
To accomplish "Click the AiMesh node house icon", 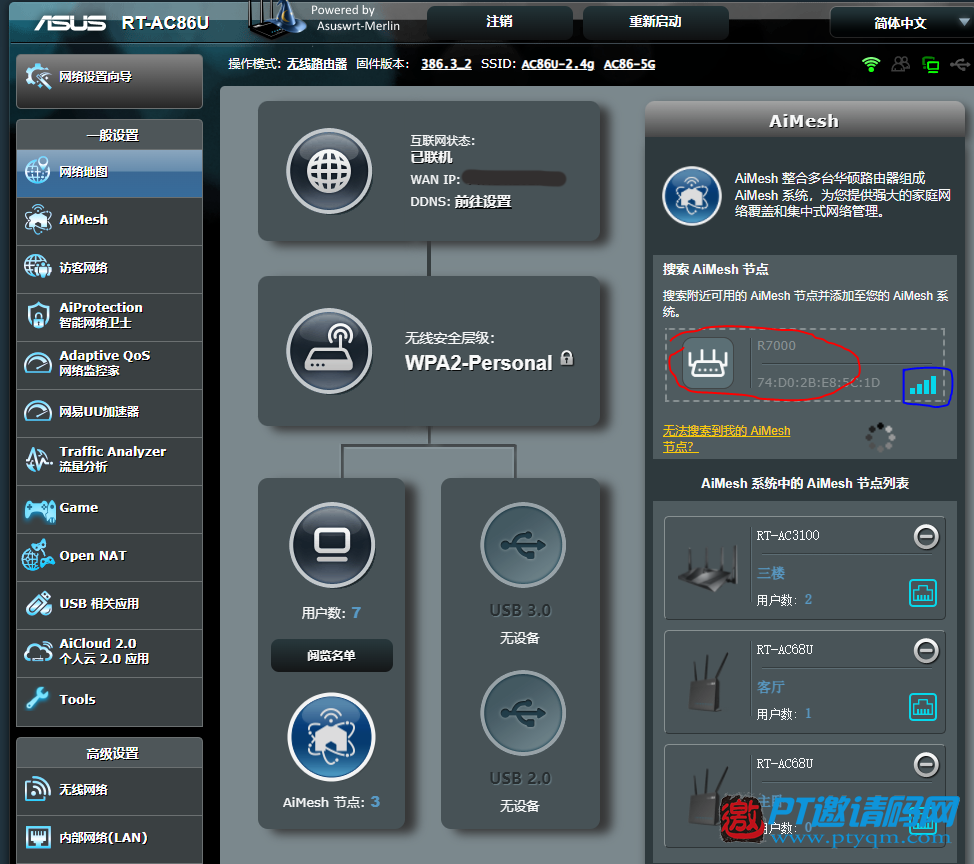I will 331,737.
